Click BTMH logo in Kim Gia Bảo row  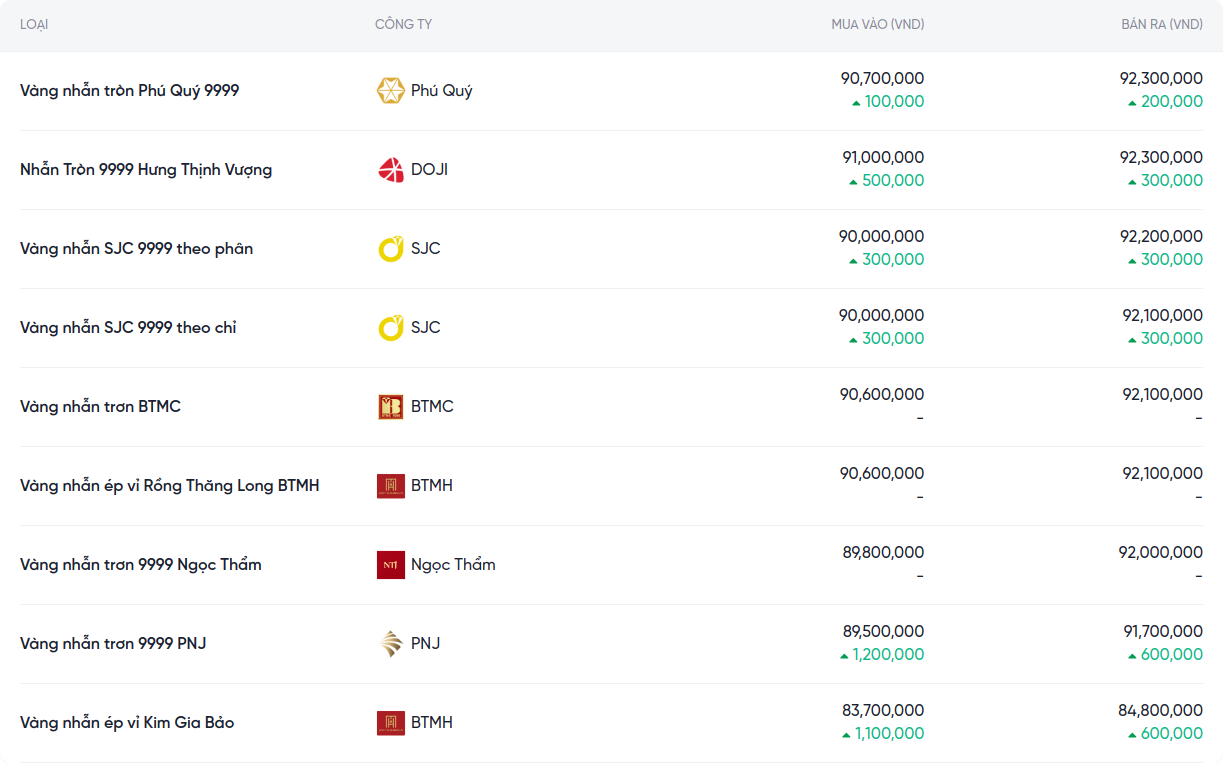390,723
